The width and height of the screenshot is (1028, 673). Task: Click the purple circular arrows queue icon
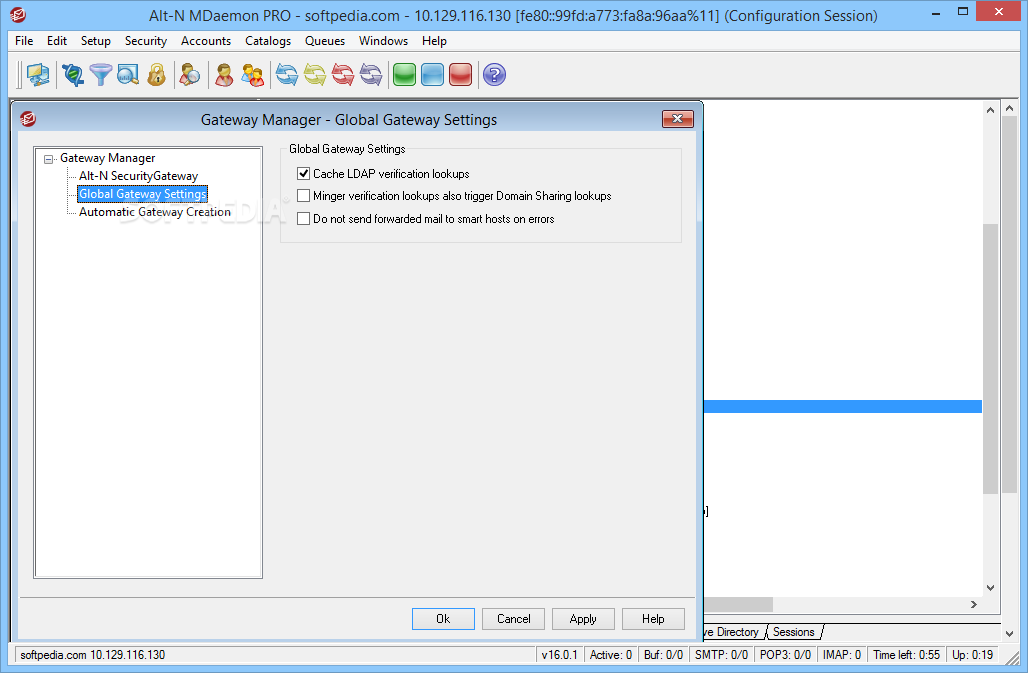click(x=371, y=75)
